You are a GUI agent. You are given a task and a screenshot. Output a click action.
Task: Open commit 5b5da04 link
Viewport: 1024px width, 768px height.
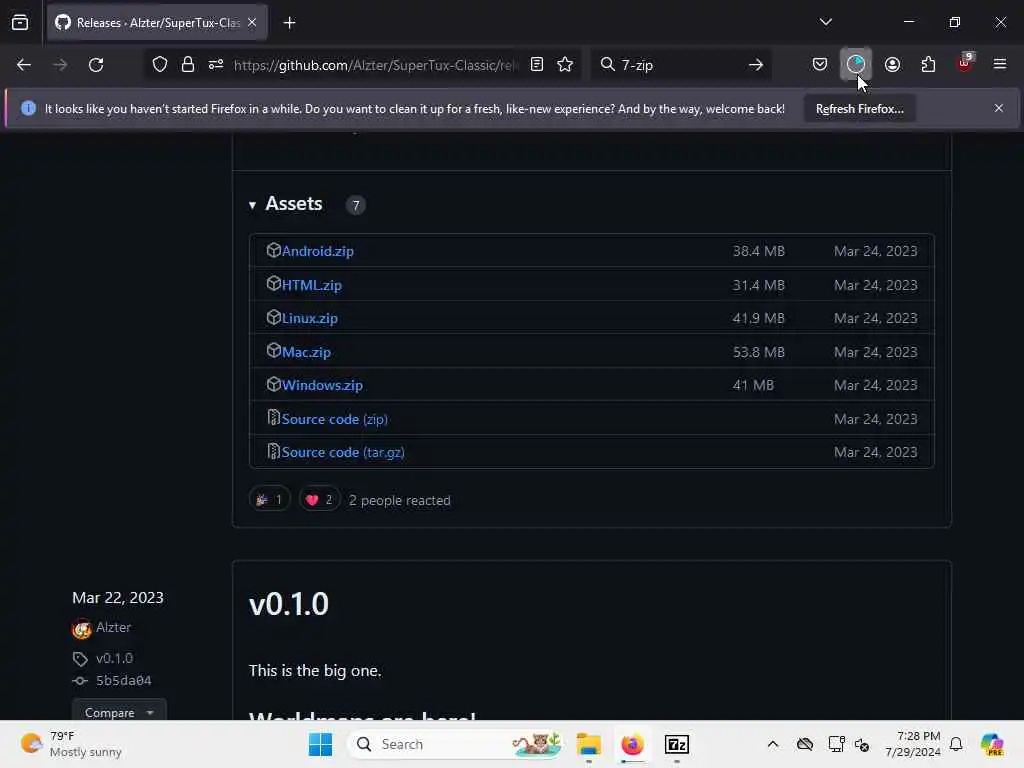coord(123,680)
